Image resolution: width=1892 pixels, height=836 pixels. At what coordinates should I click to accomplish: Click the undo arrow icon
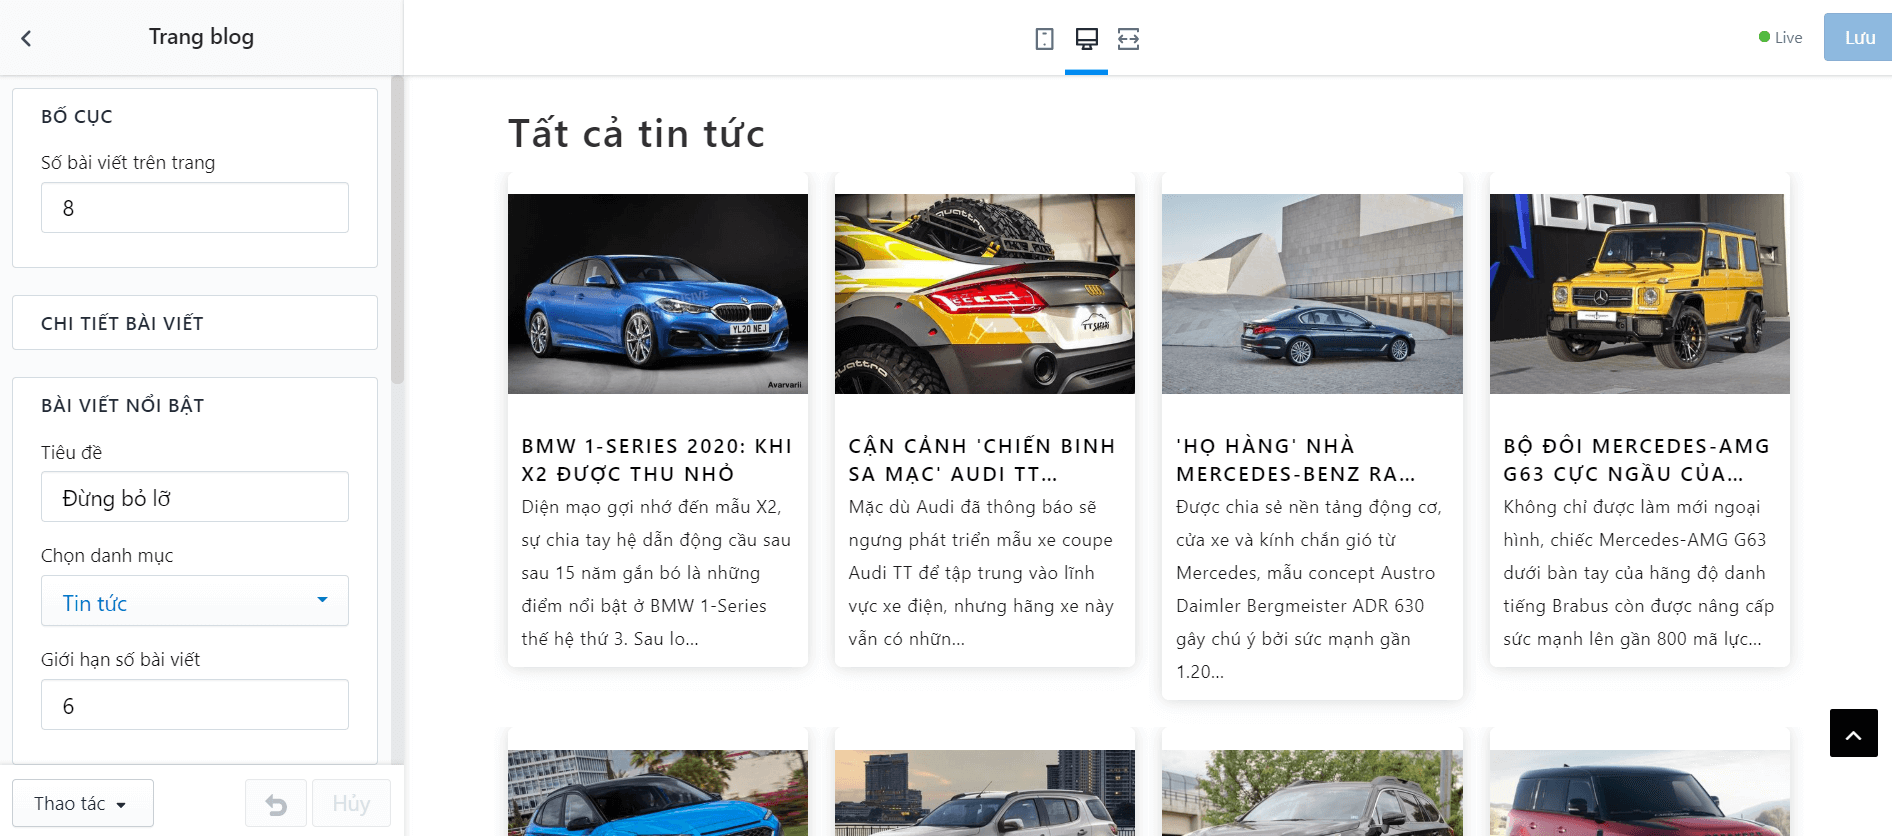tap(276, 804)
